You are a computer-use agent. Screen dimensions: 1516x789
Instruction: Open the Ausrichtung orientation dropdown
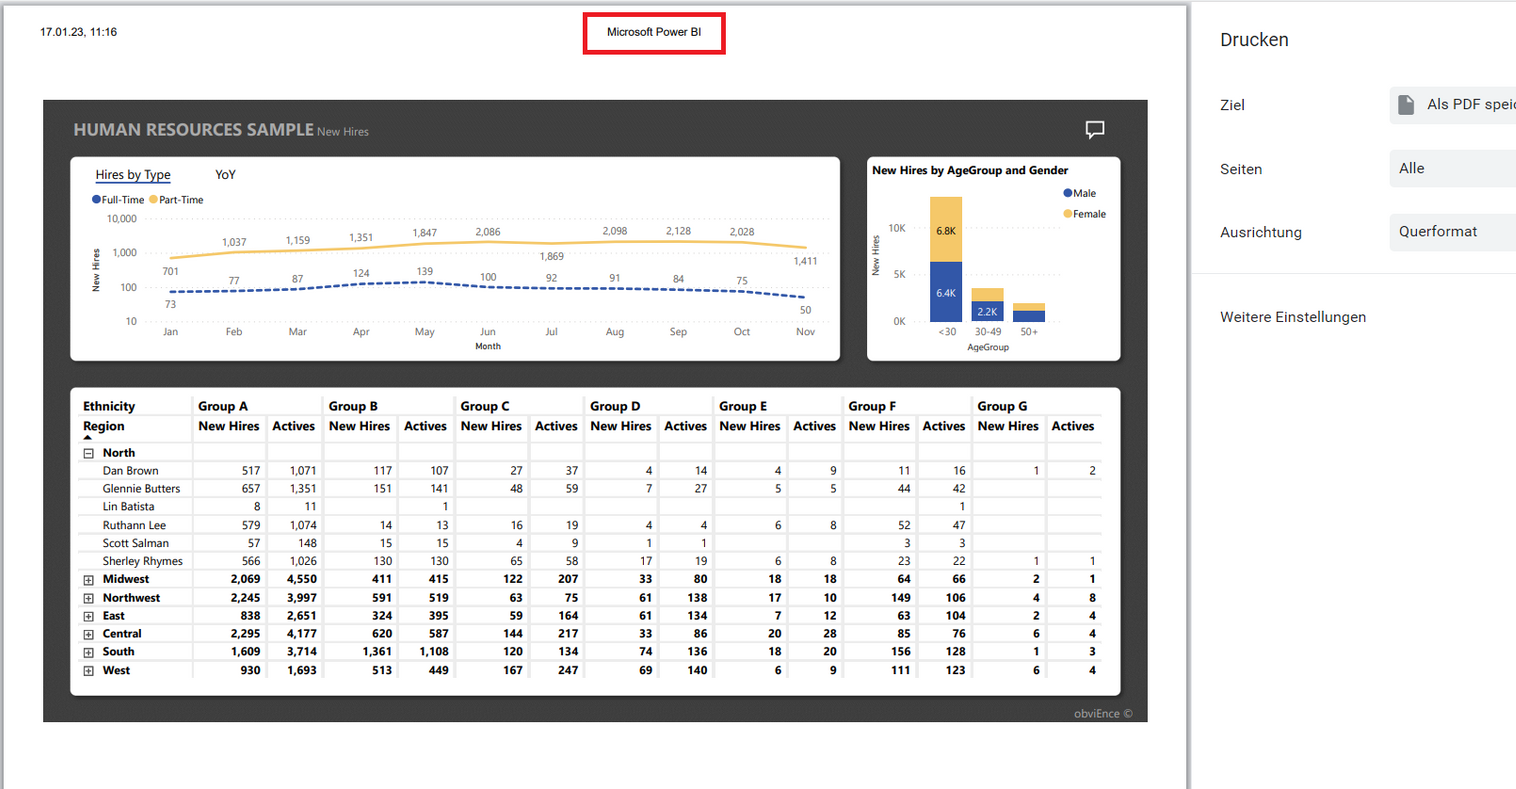(x=1453, y=232)
